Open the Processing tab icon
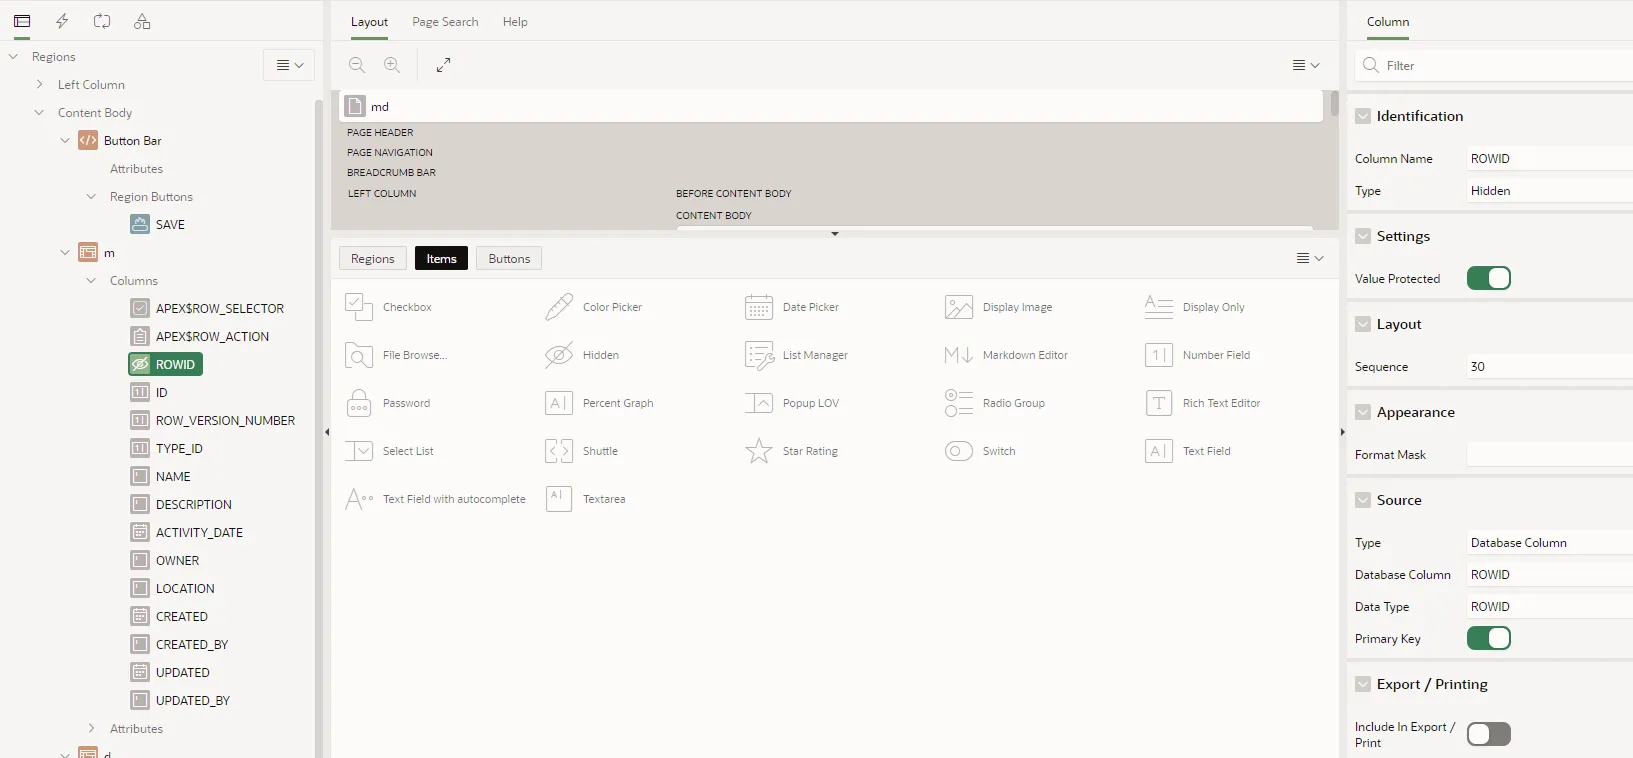This screenshot has width=1633, height=758. coord(102,21)
